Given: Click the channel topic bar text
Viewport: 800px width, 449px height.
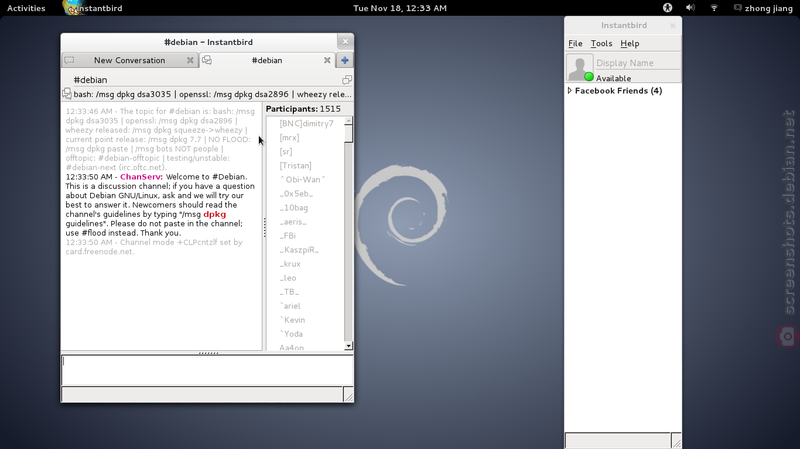Looking at the screenshot, I should click(212, 94).
